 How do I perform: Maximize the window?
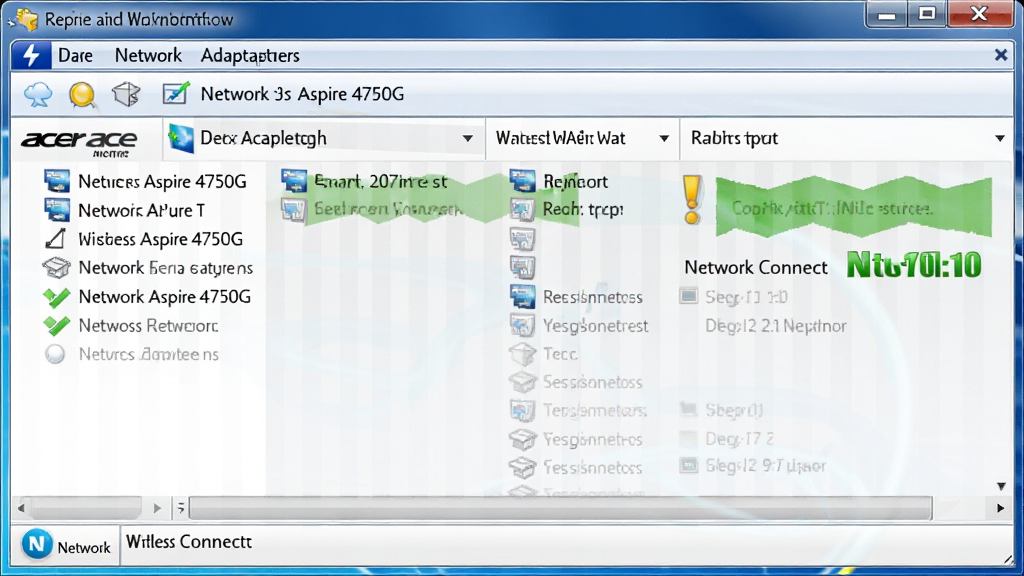927,14
